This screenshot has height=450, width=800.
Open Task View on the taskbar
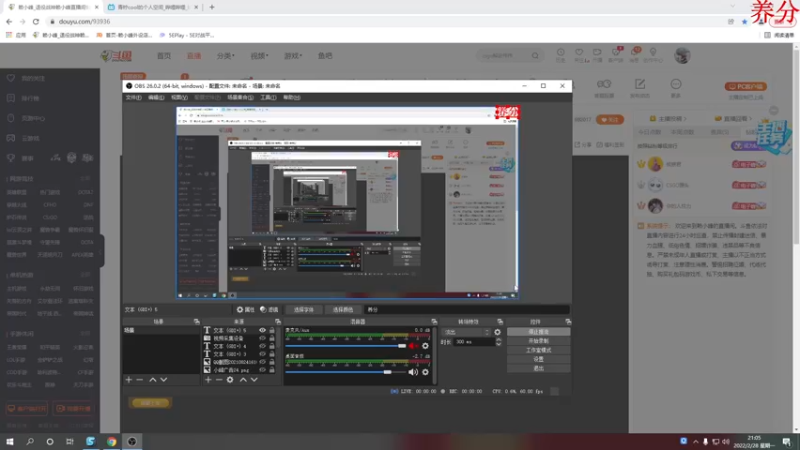tap(69, 441)
